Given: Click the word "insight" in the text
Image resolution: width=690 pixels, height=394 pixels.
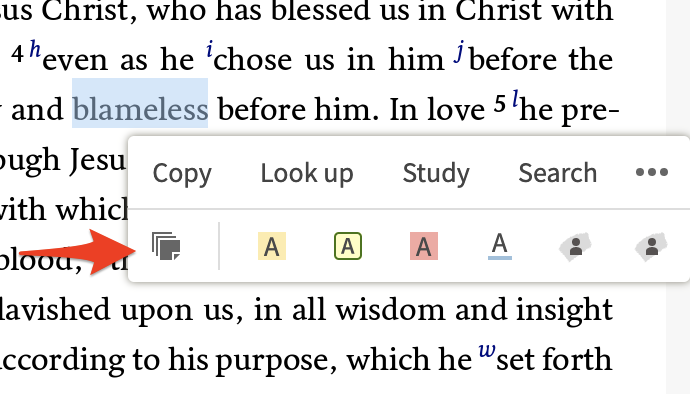Looking at the screenshot, I should [x=564, y=312].
